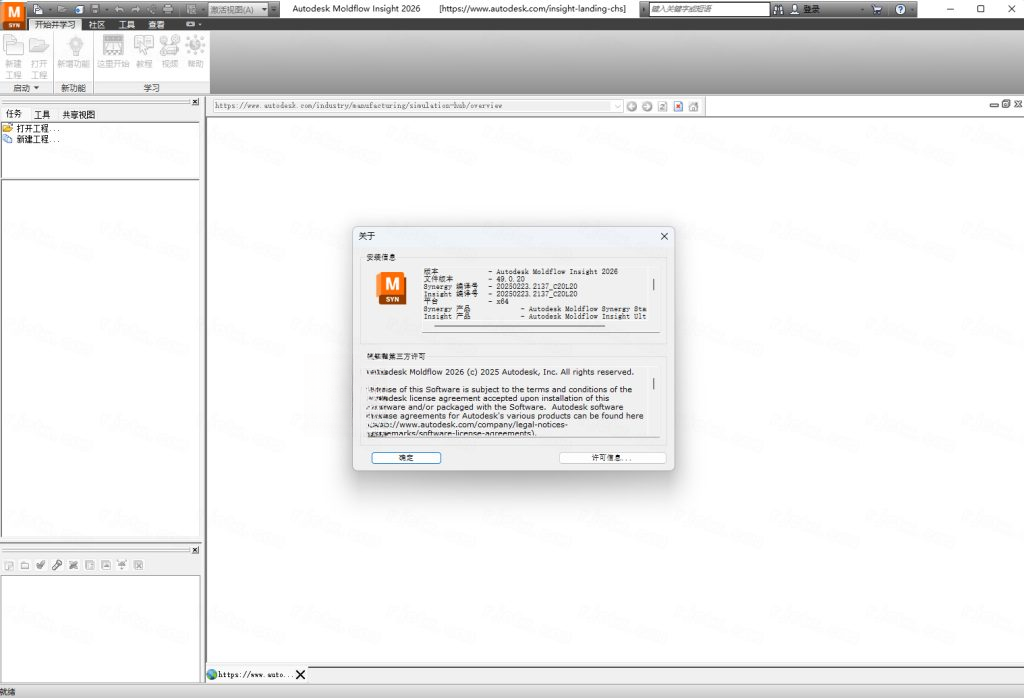Click the browser home icon
Image resolution: width=1024 pixels, height=698 pixels.
point(694,106)
